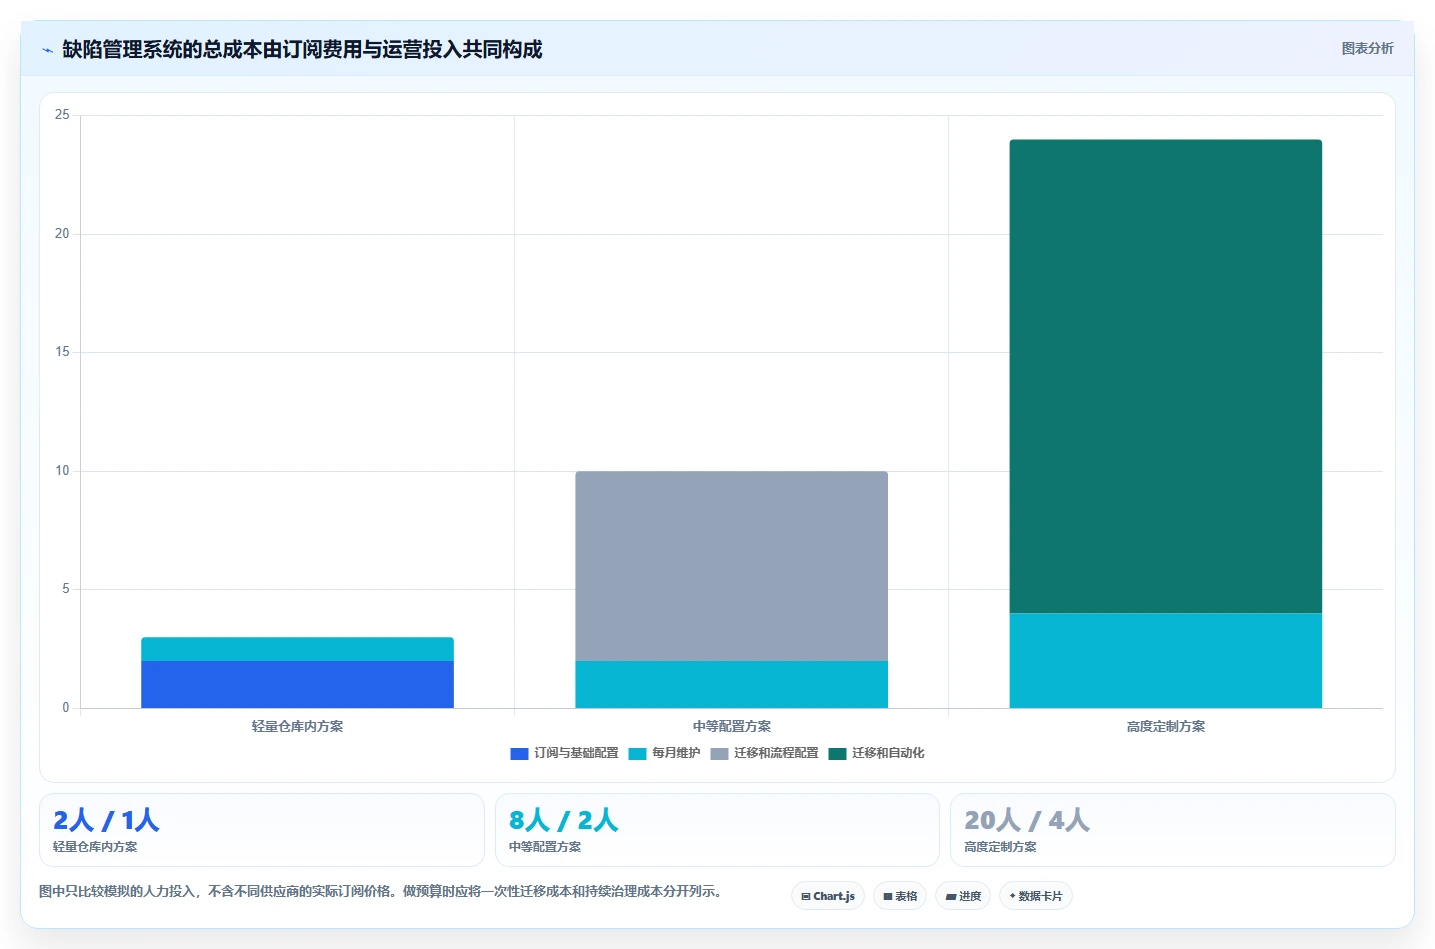
Task: Click the 8人 / 2人 card value
Action: point(563,821)
